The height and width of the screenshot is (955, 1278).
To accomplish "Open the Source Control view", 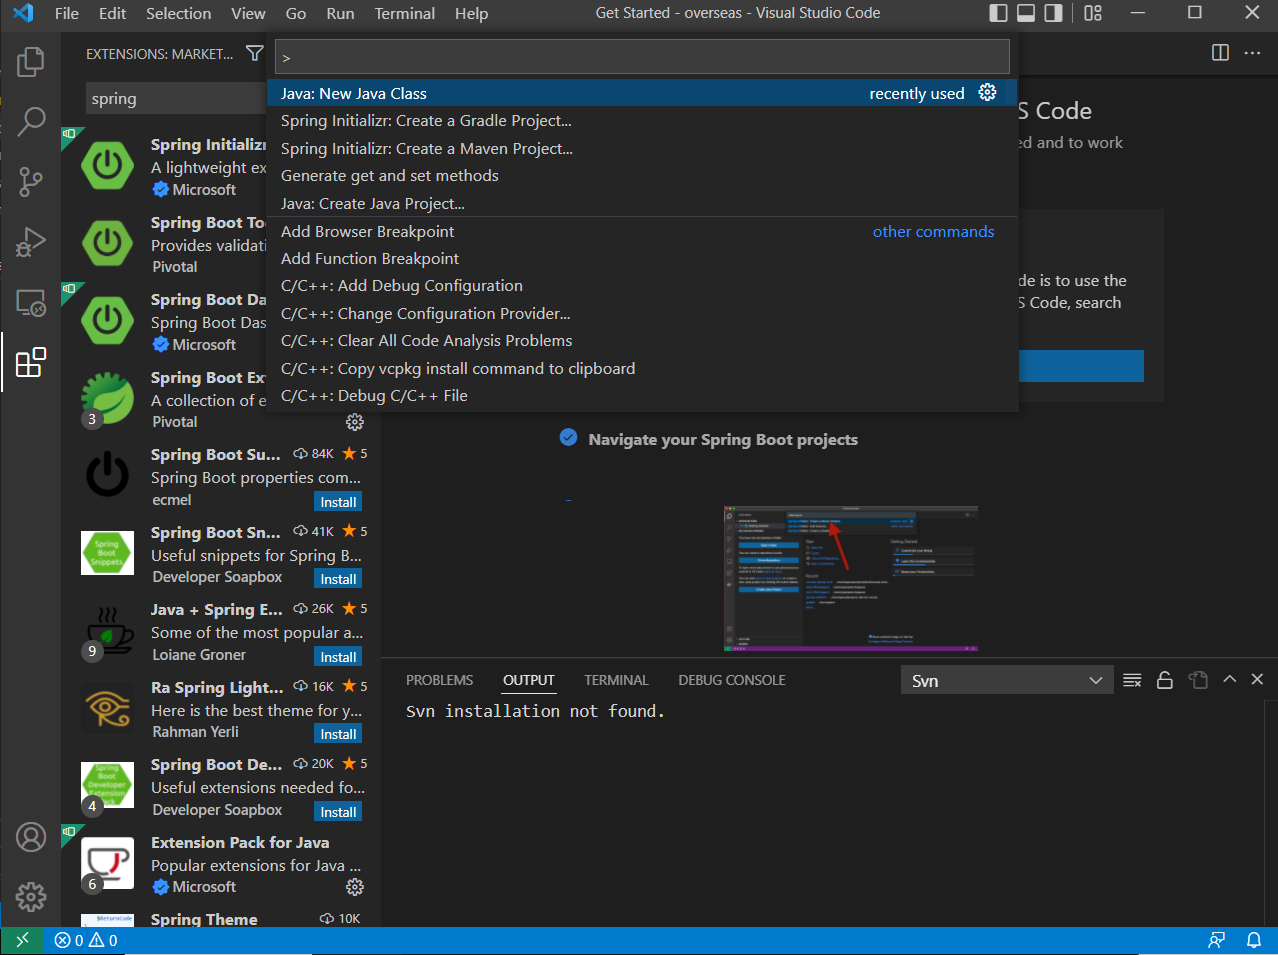I will click(31, 182).
